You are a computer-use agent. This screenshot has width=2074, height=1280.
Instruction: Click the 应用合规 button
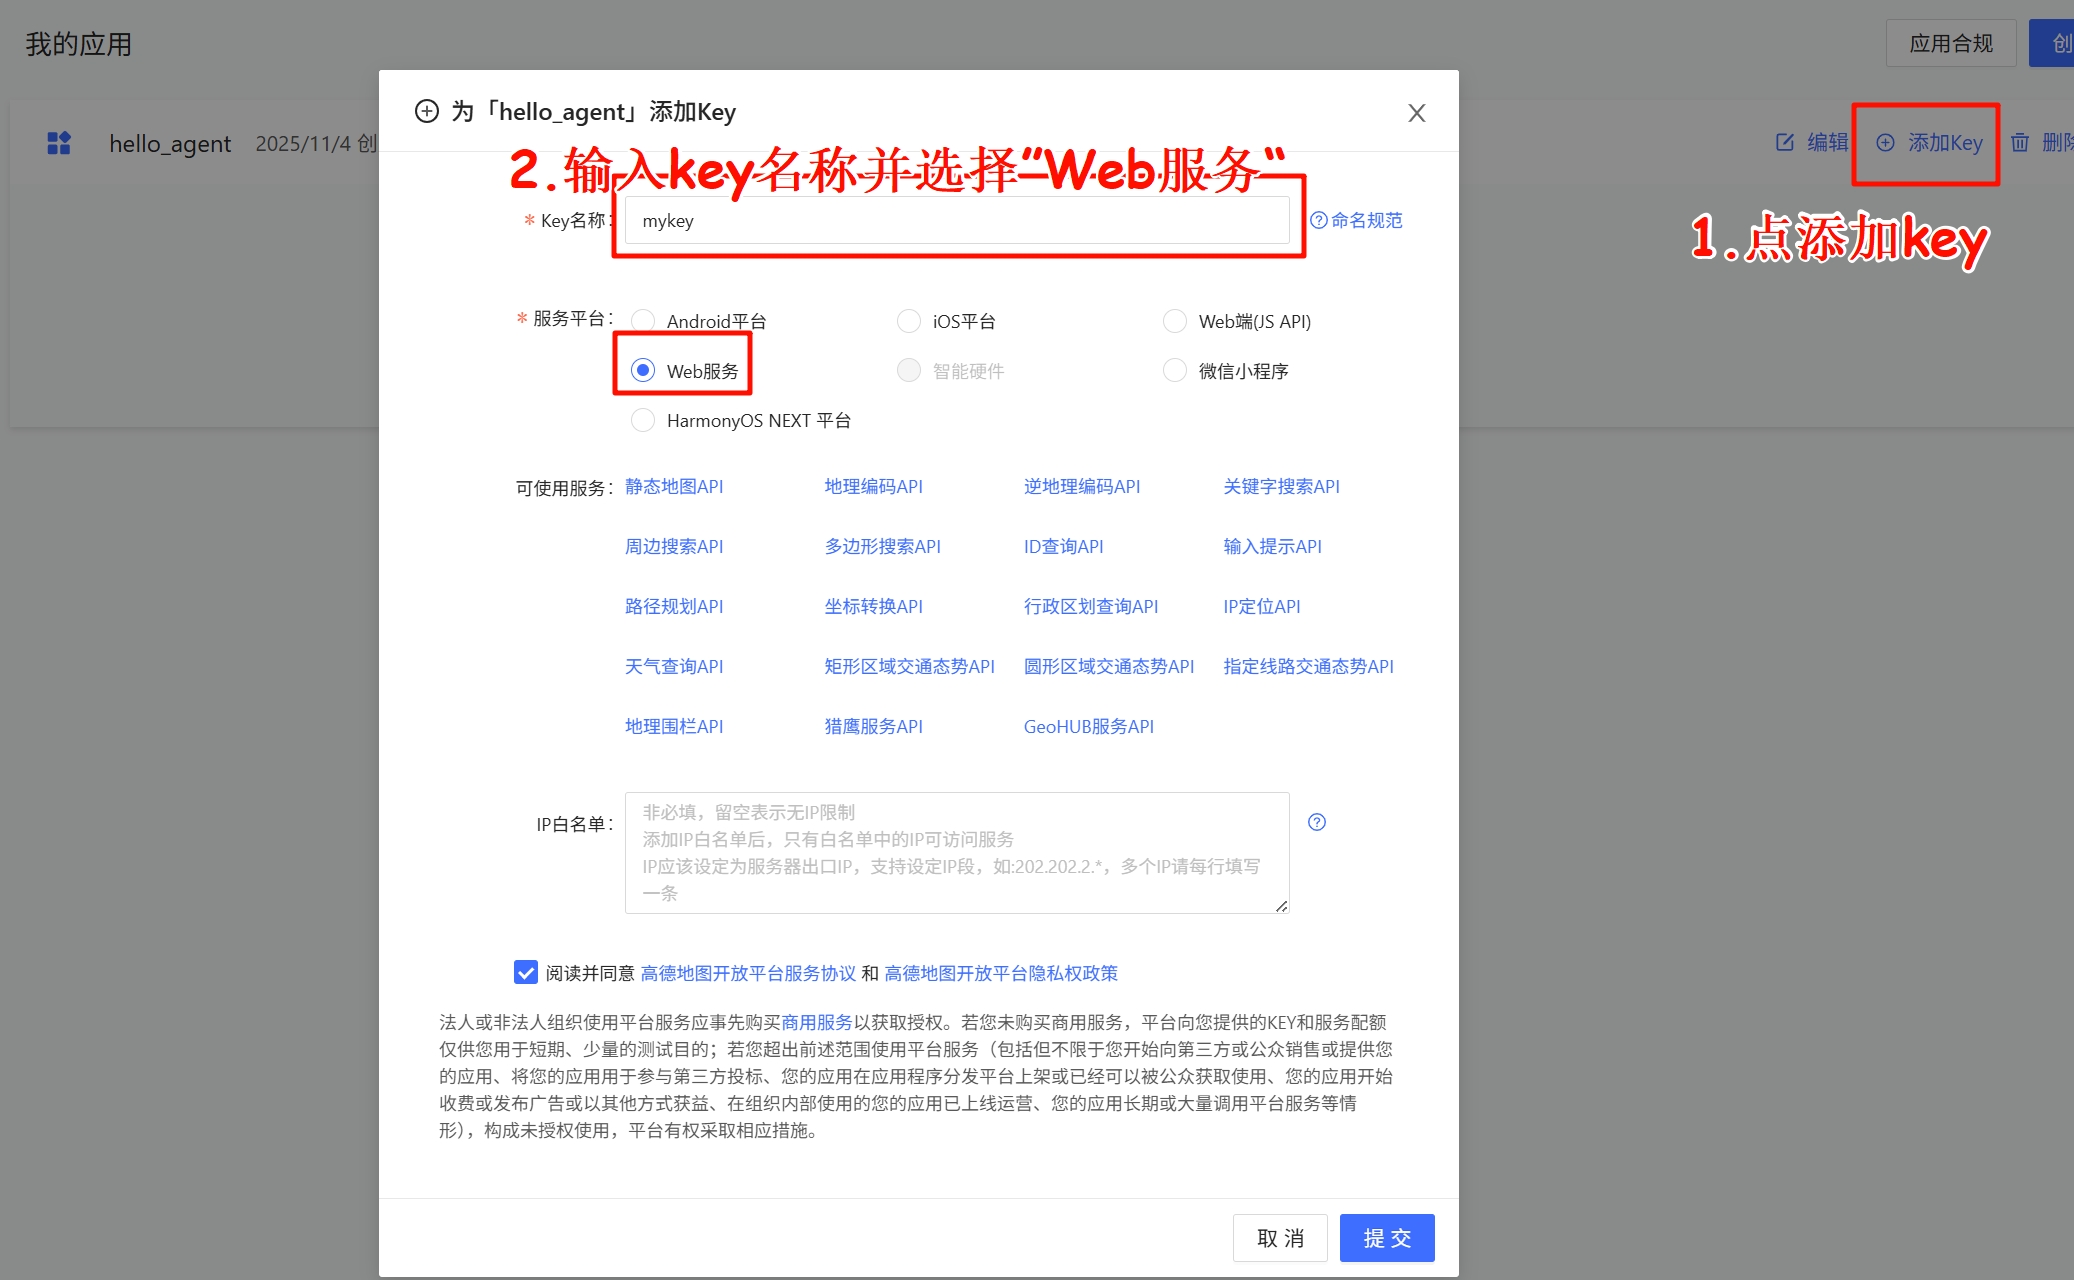1950,42
